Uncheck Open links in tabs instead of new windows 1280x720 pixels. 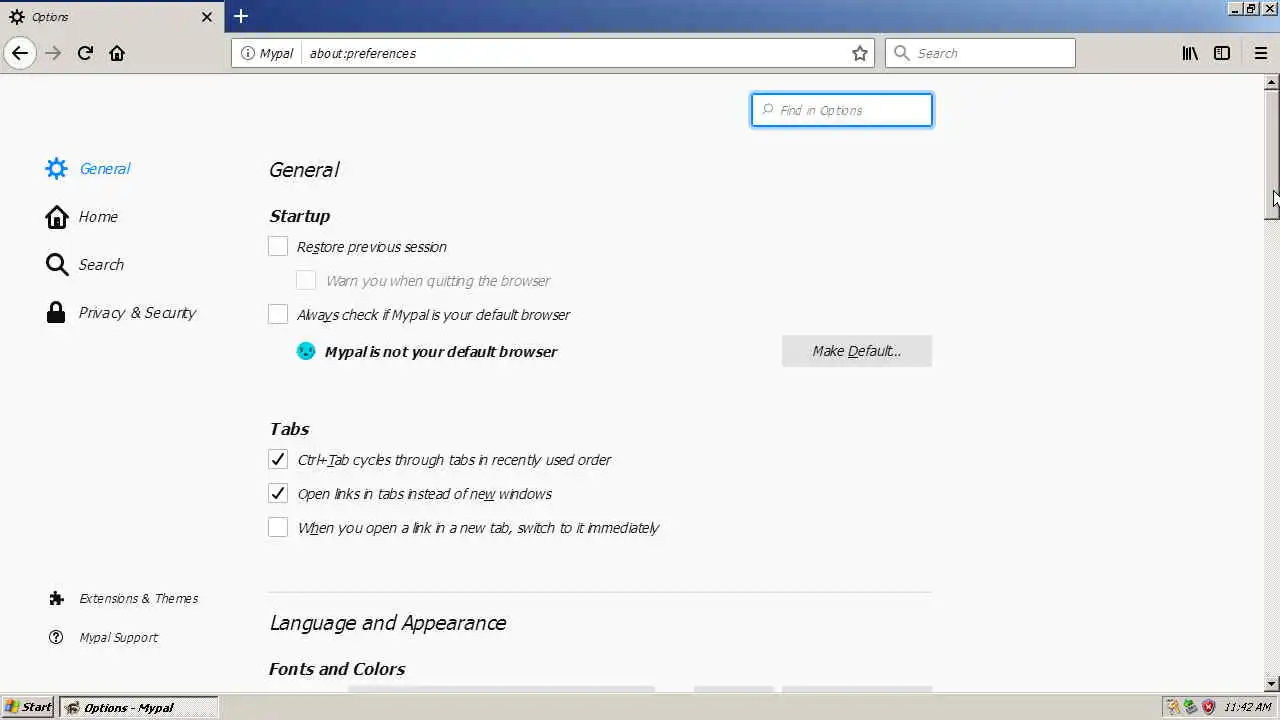click(278, 493)
